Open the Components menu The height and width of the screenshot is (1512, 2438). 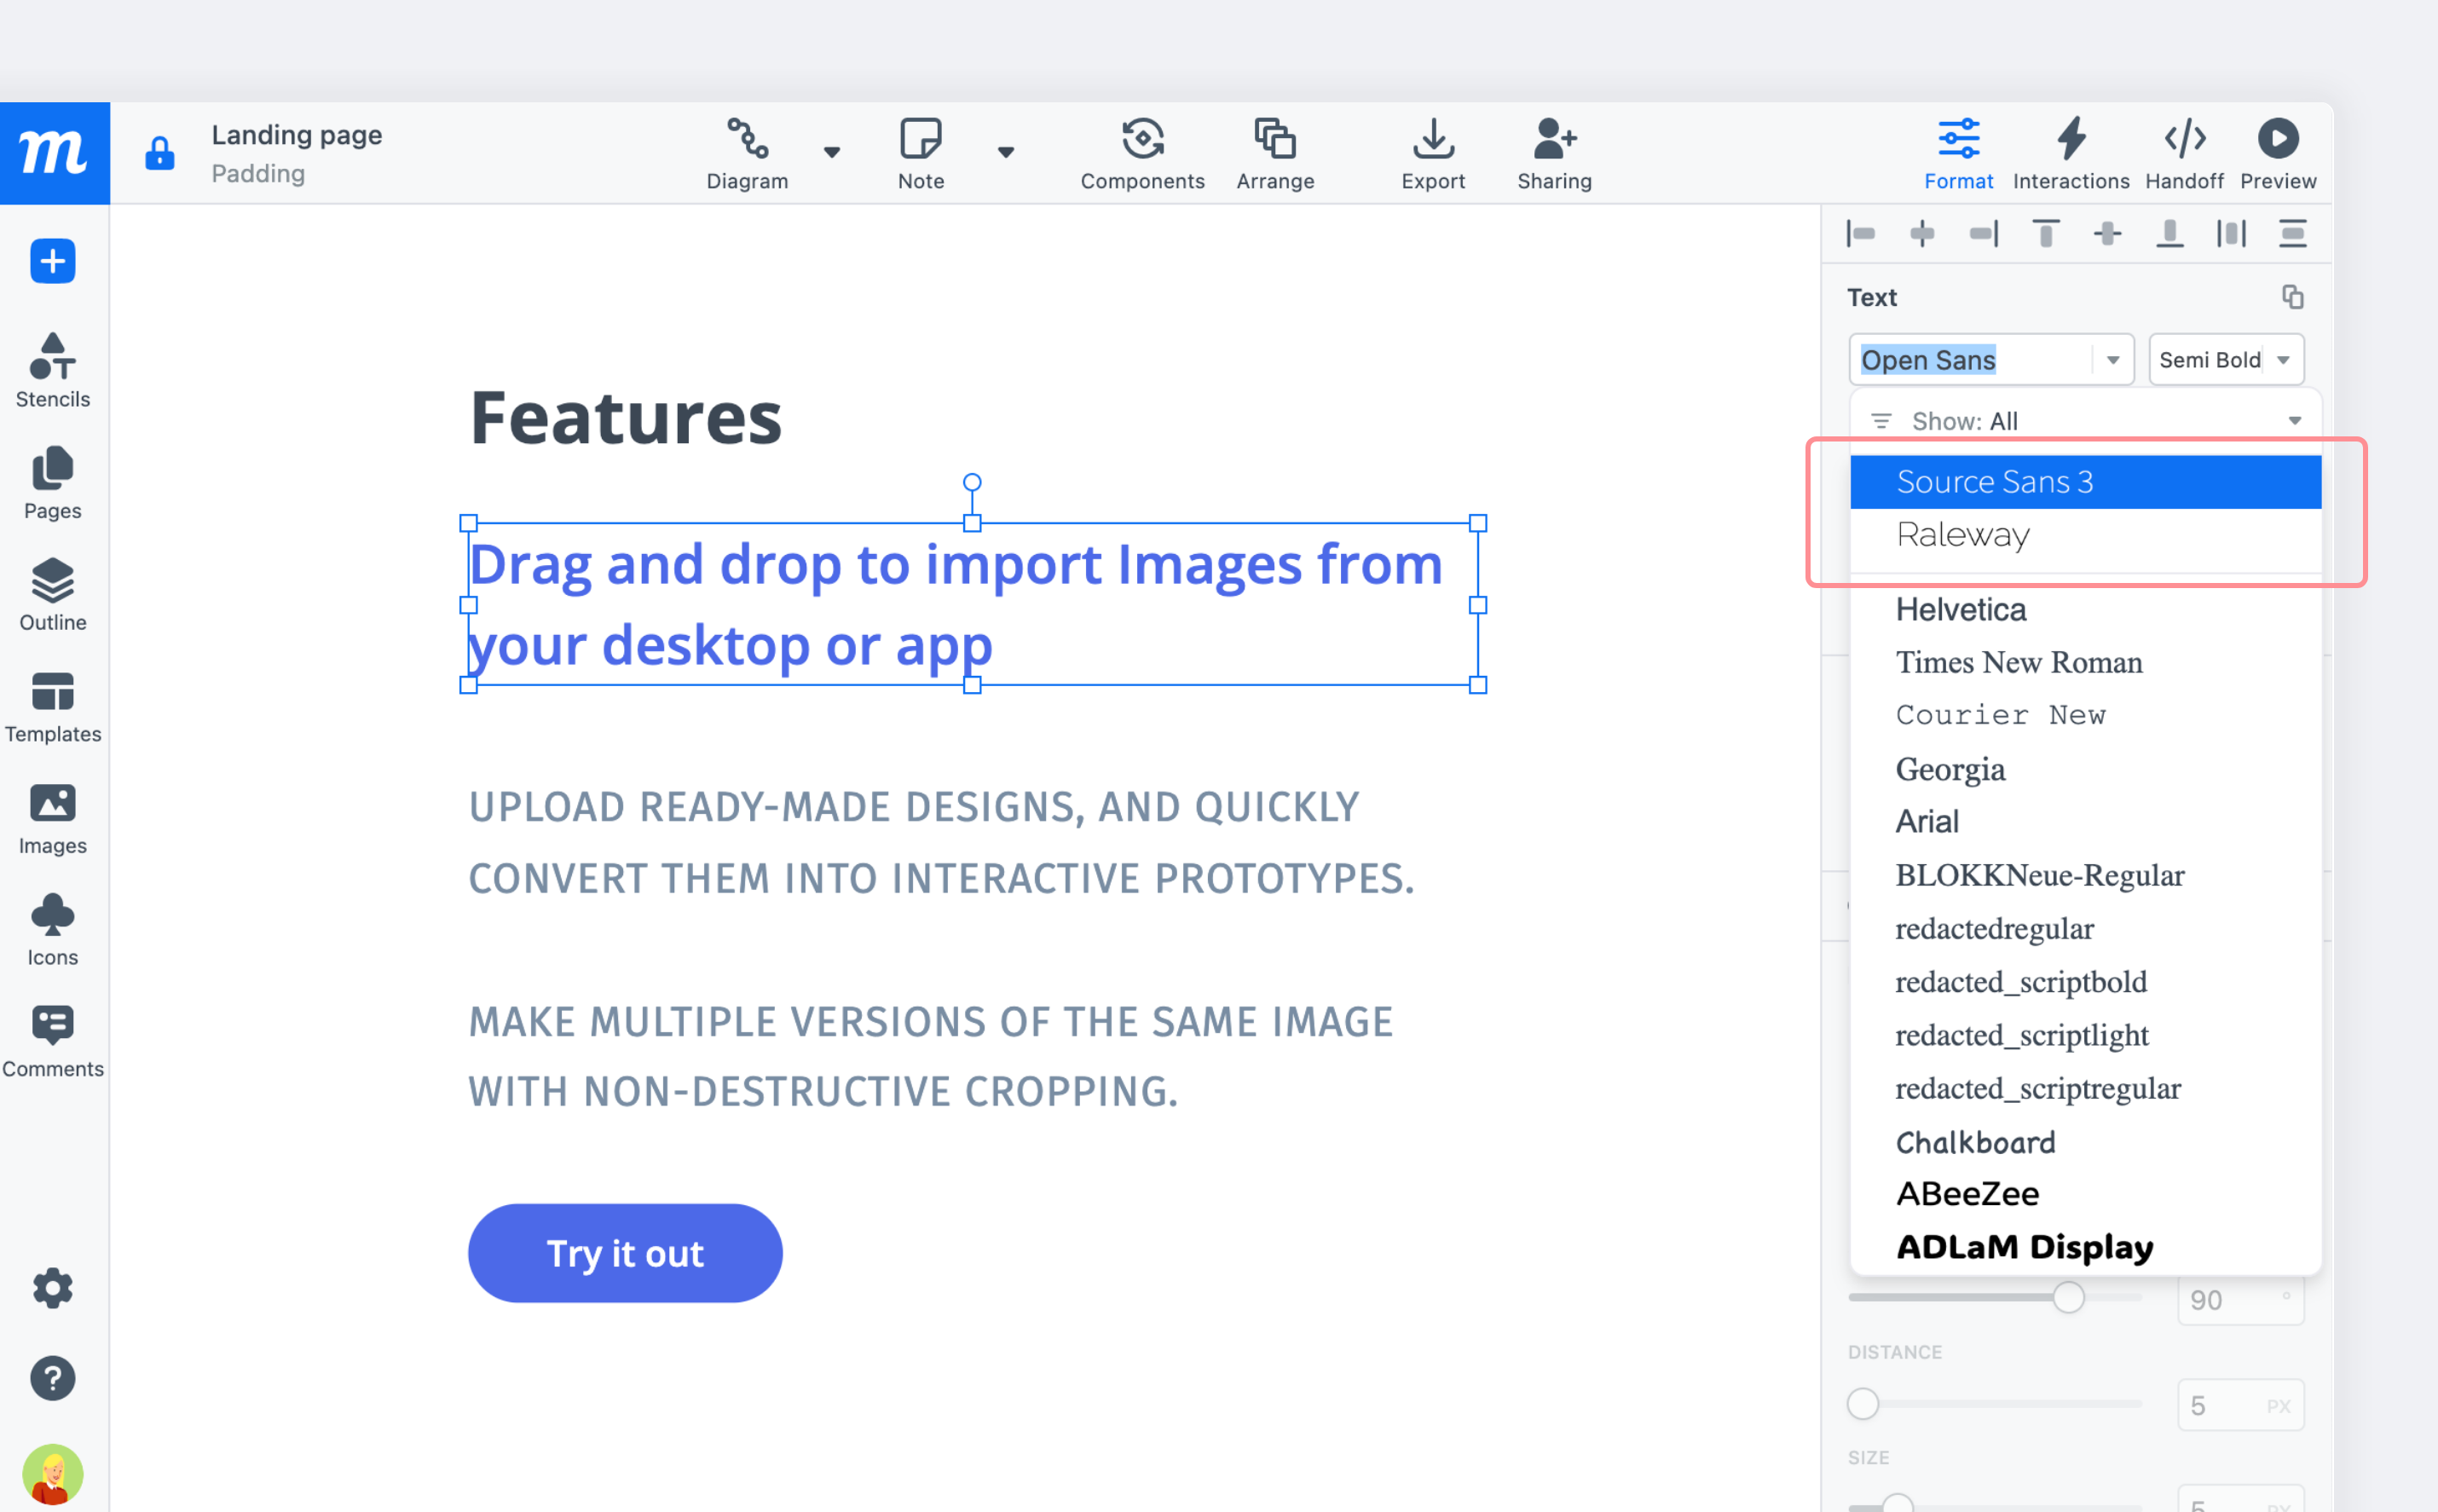point(1142,153)
